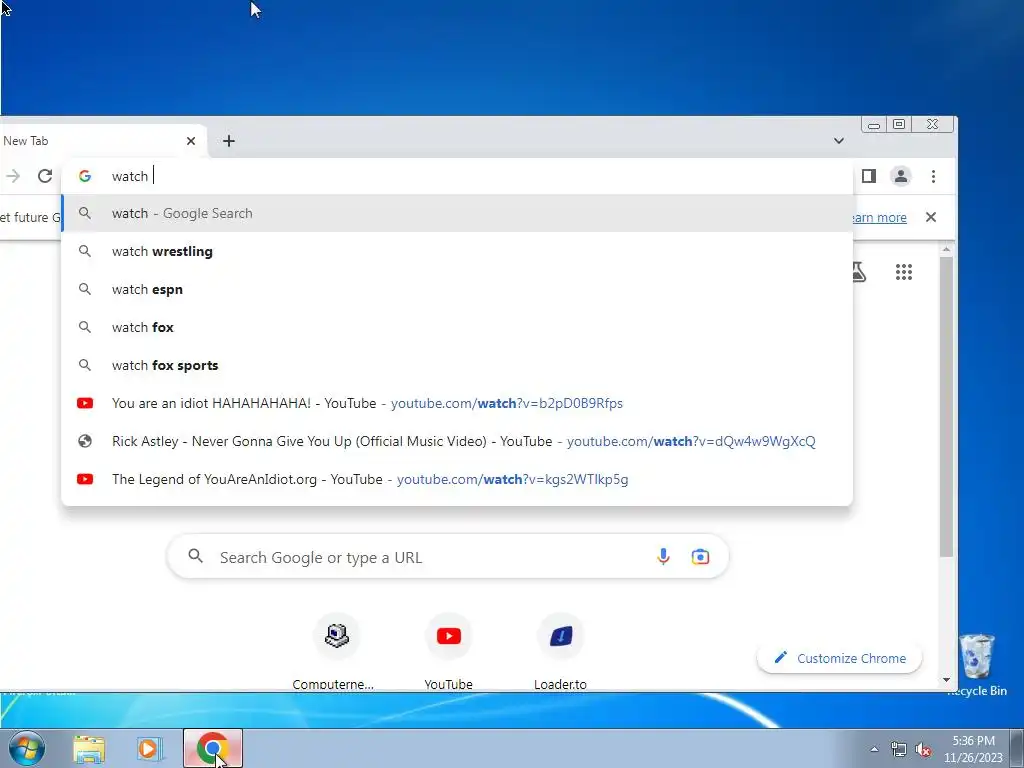Select the Recycle Bin desktop icon
Viewport: 1024px width, 768px height.
(x=976, y=665)
